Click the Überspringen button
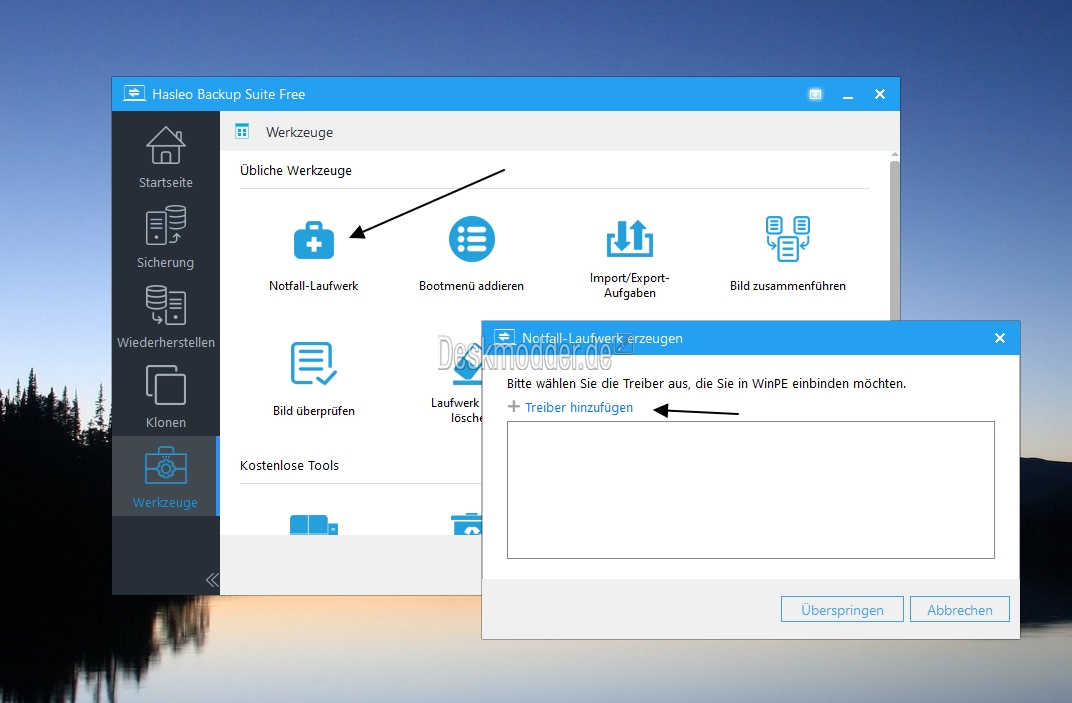This screenshot has height=703, width=1072. pos(842,609)
